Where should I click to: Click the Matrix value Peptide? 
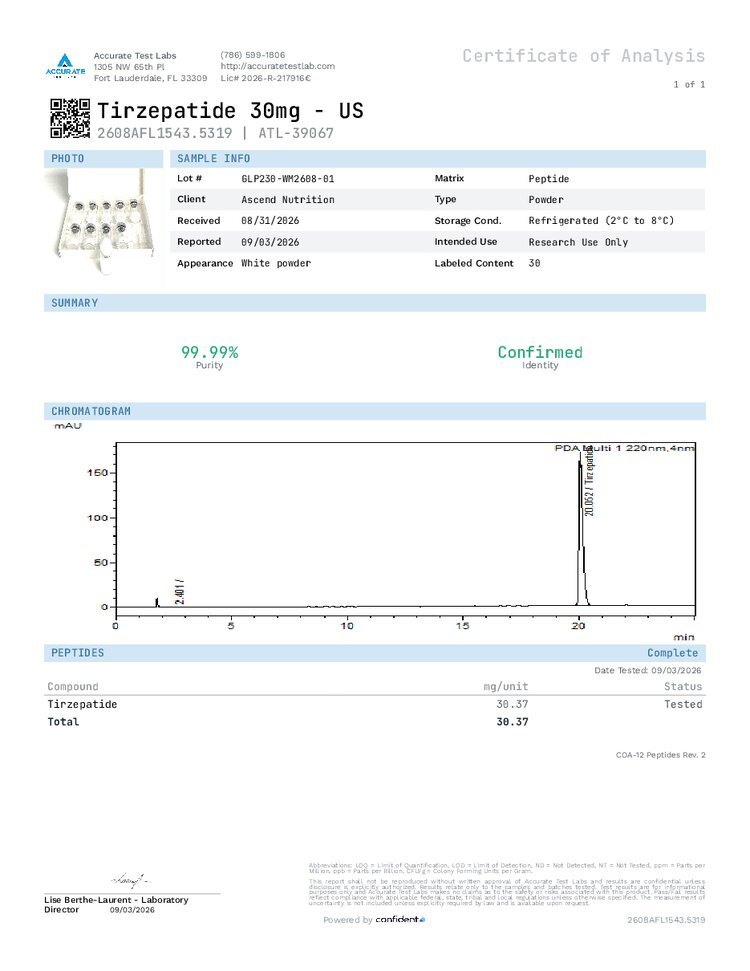click(549, 178)
